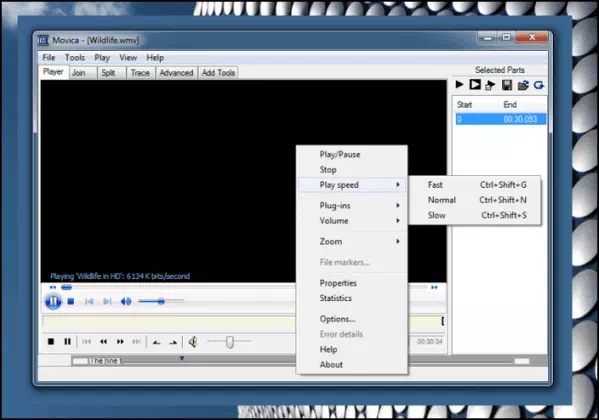Click the fast-forward double arrow in lower toolbar

[120, 342]
